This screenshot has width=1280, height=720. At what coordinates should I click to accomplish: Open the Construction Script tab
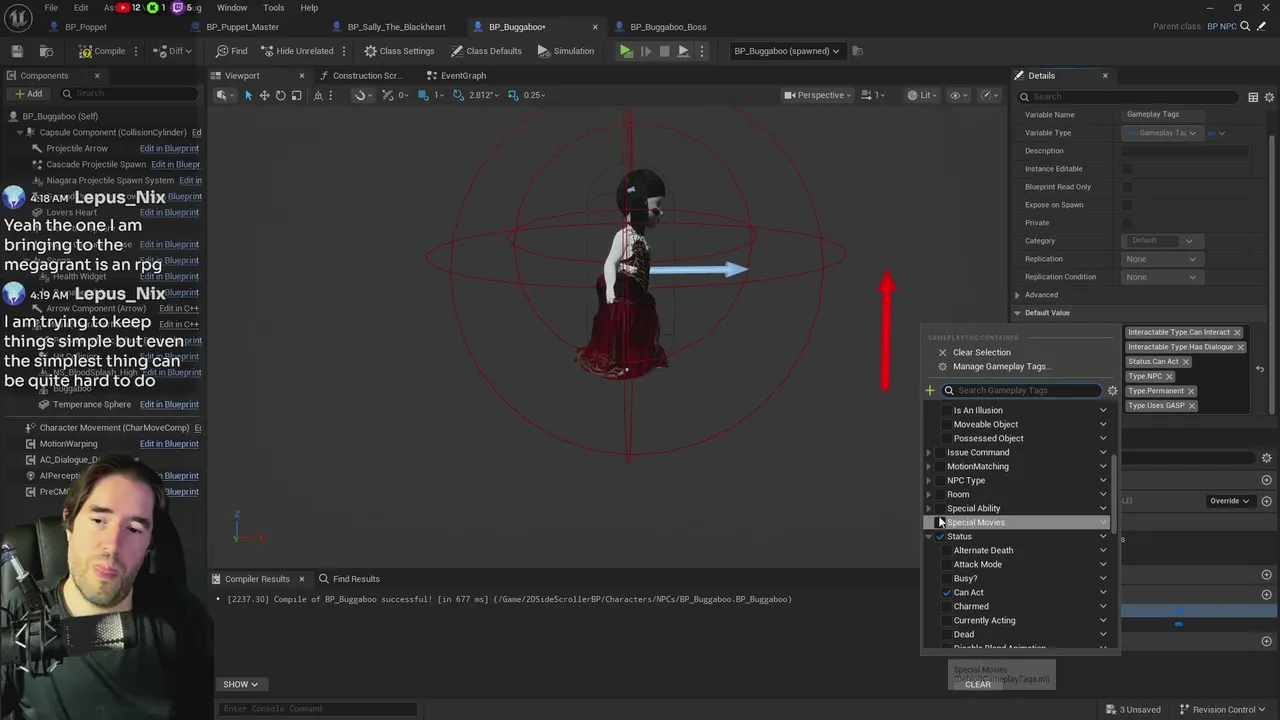[360, 76]
